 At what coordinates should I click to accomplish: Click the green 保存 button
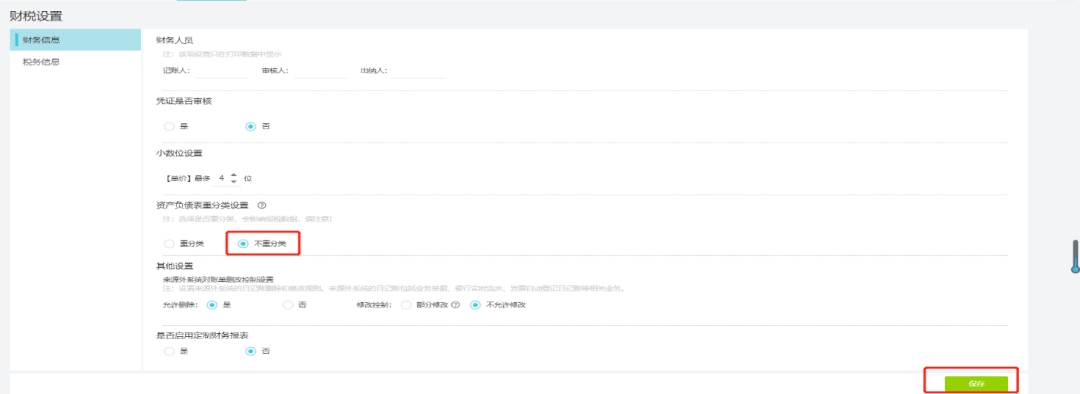click(x=976, y=384)
